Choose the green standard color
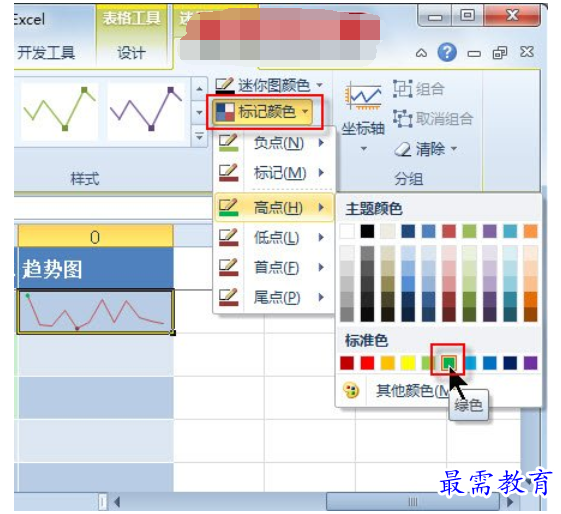Image resolution: width=561 pixels, height=514 pixels. pyautogui.click(x=449, y=363)
